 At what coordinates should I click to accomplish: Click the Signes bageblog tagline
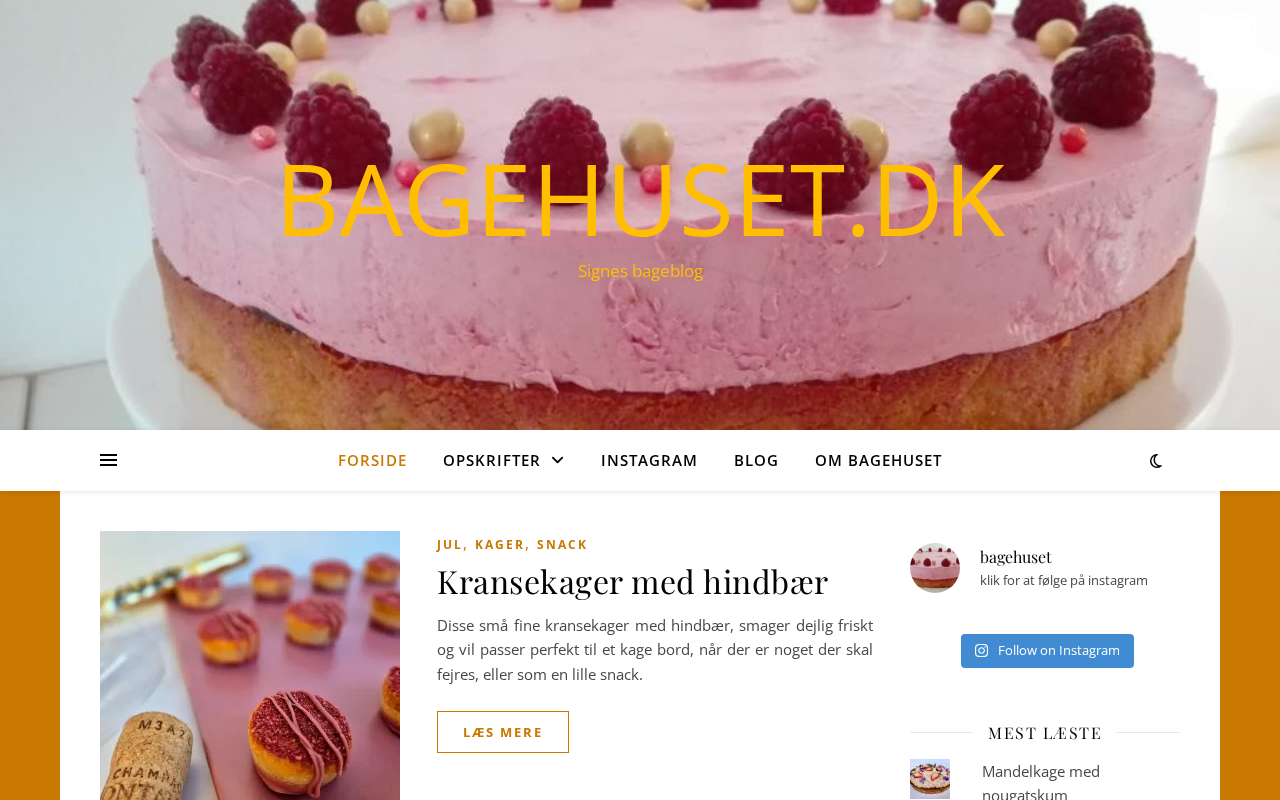pos(640,271)
